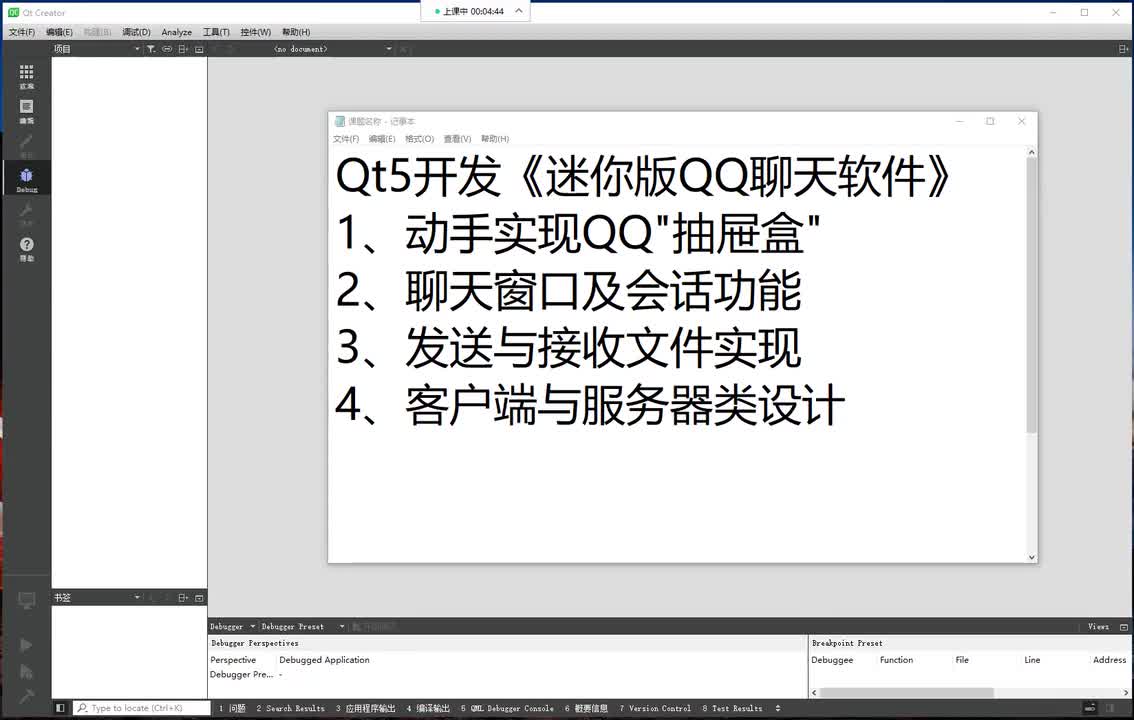Click the Line column header
Image resolution: width=1134 pixels, height=720 pixels.
tap(1032, 660)
